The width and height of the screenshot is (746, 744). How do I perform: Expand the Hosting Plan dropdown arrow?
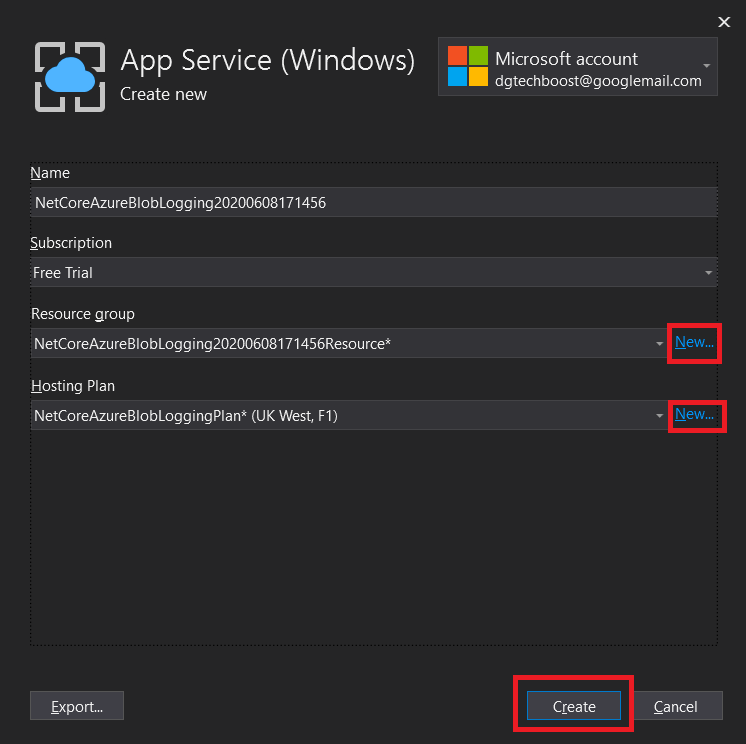[660, 415]
